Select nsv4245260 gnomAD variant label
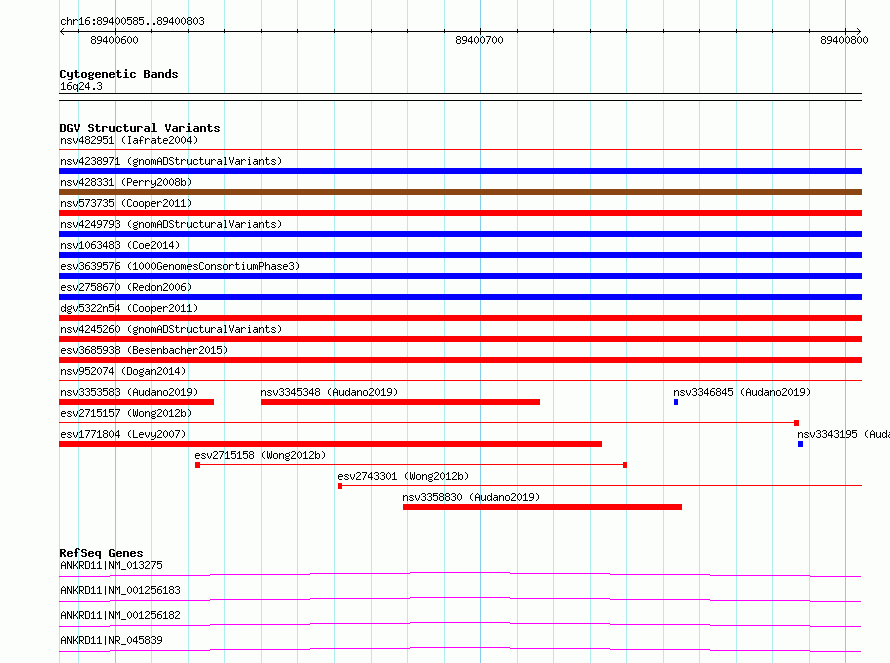 pos(171,329)
